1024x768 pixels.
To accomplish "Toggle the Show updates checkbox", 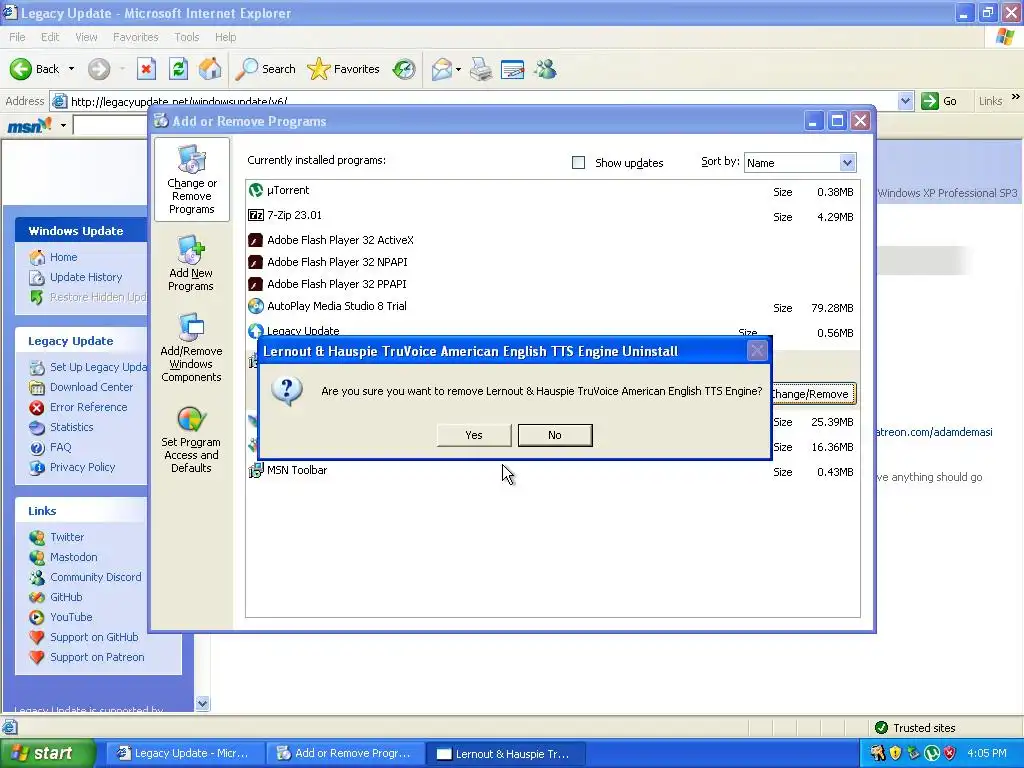I will coord(579,163).
